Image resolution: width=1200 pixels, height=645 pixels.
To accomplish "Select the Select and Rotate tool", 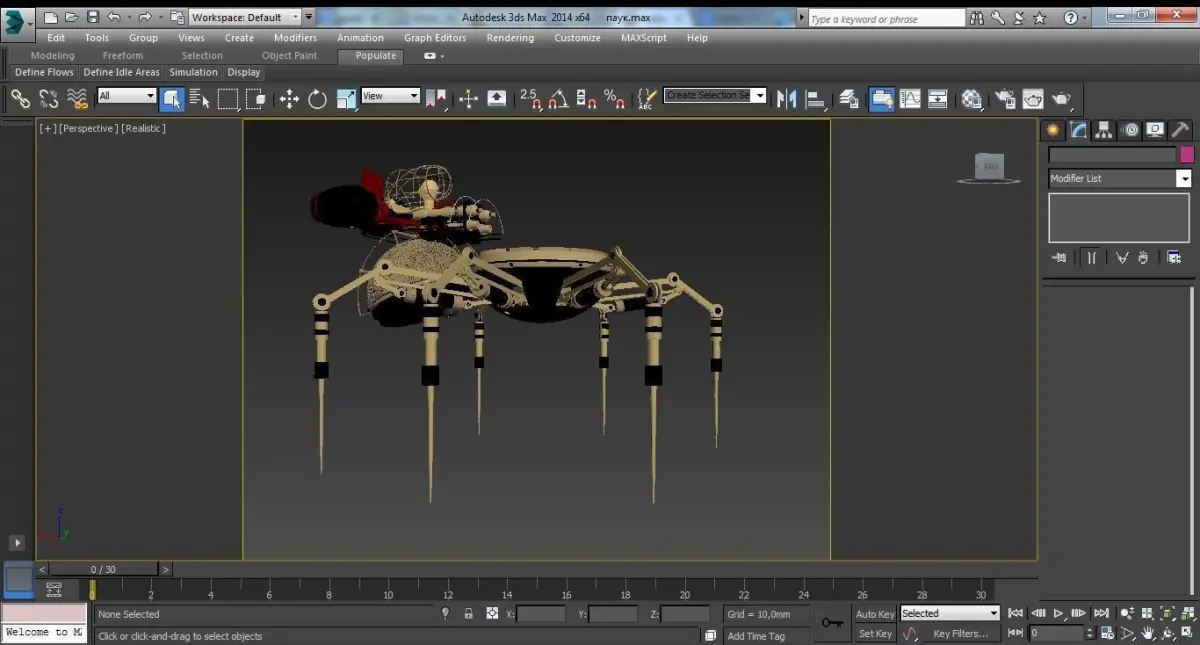I will (x=318, y=98).
